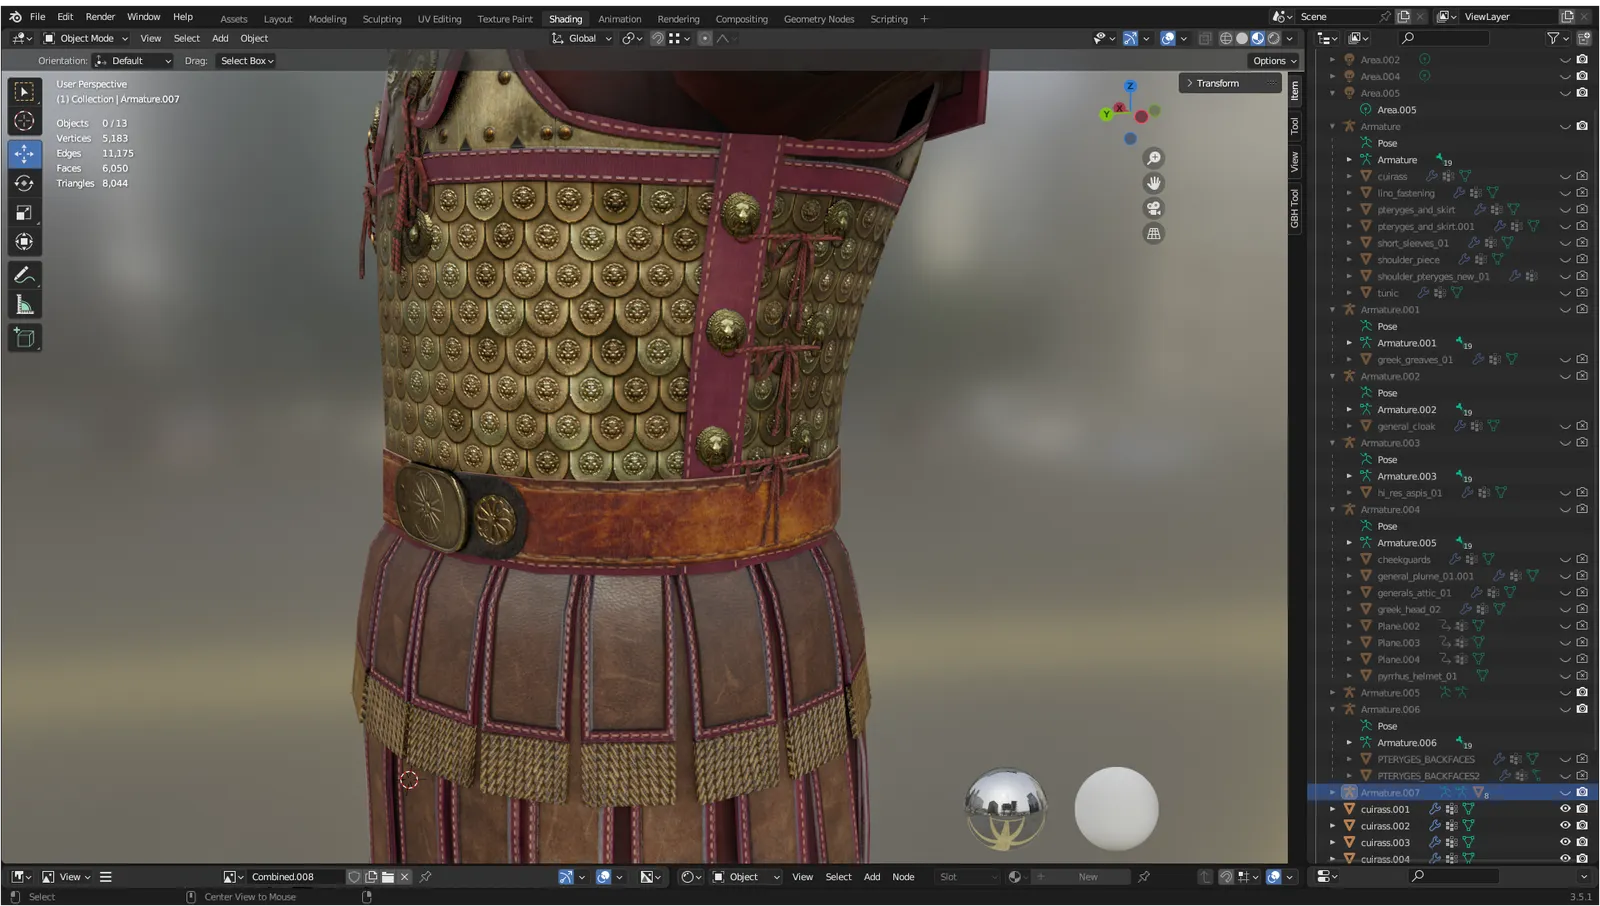The image size is (1600, 906).
Task: Pick the Scale tool
Action: click(24, 212)
